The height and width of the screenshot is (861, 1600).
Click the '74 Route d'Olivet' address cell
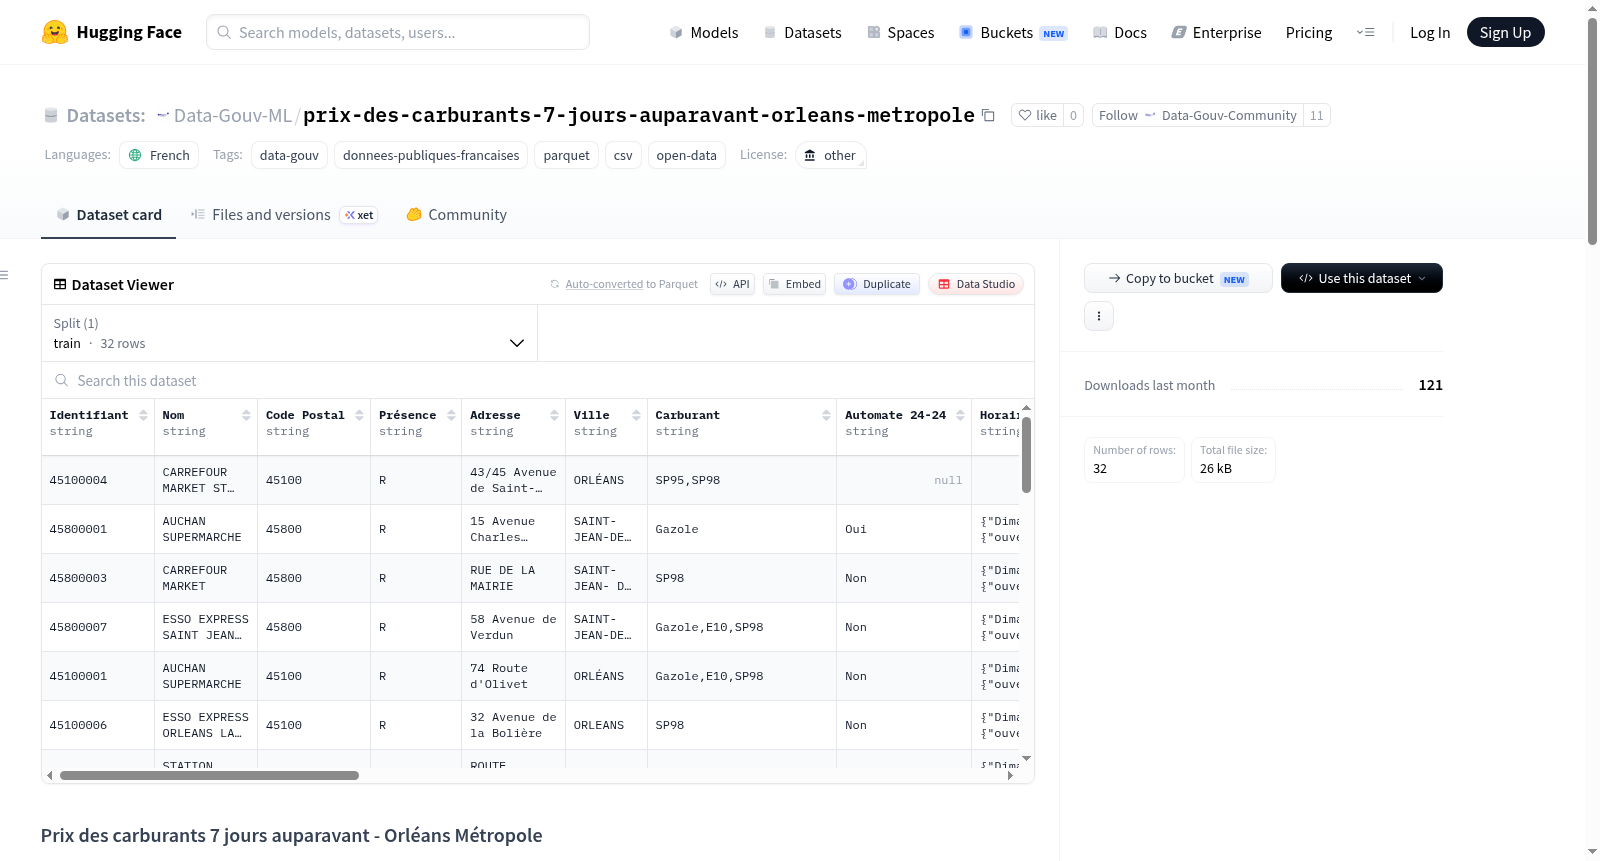coord(513,676)
